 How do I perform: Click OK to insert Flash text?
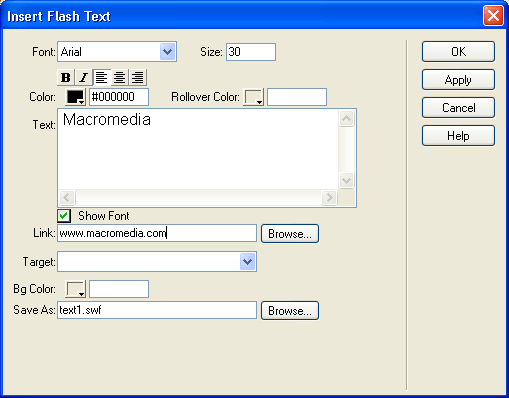click(x=458, y=52)
